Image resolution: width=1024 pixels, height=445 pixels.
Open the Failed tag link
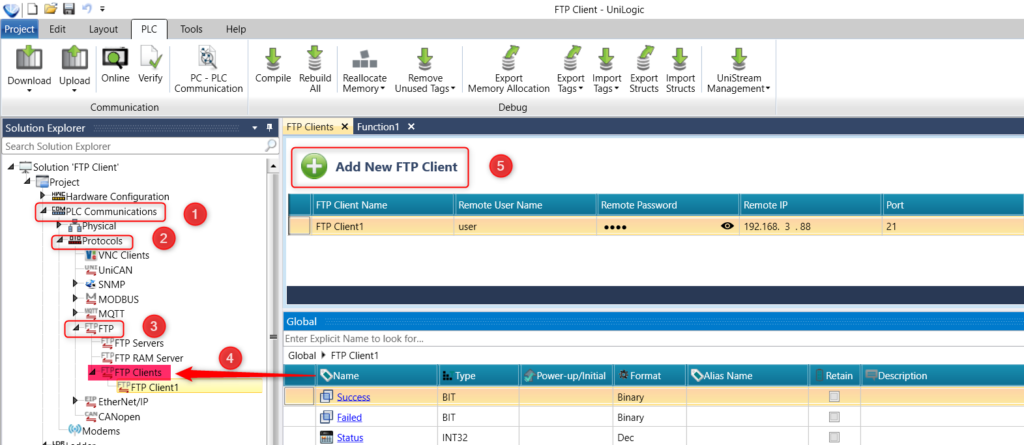(x=349, y=417)
